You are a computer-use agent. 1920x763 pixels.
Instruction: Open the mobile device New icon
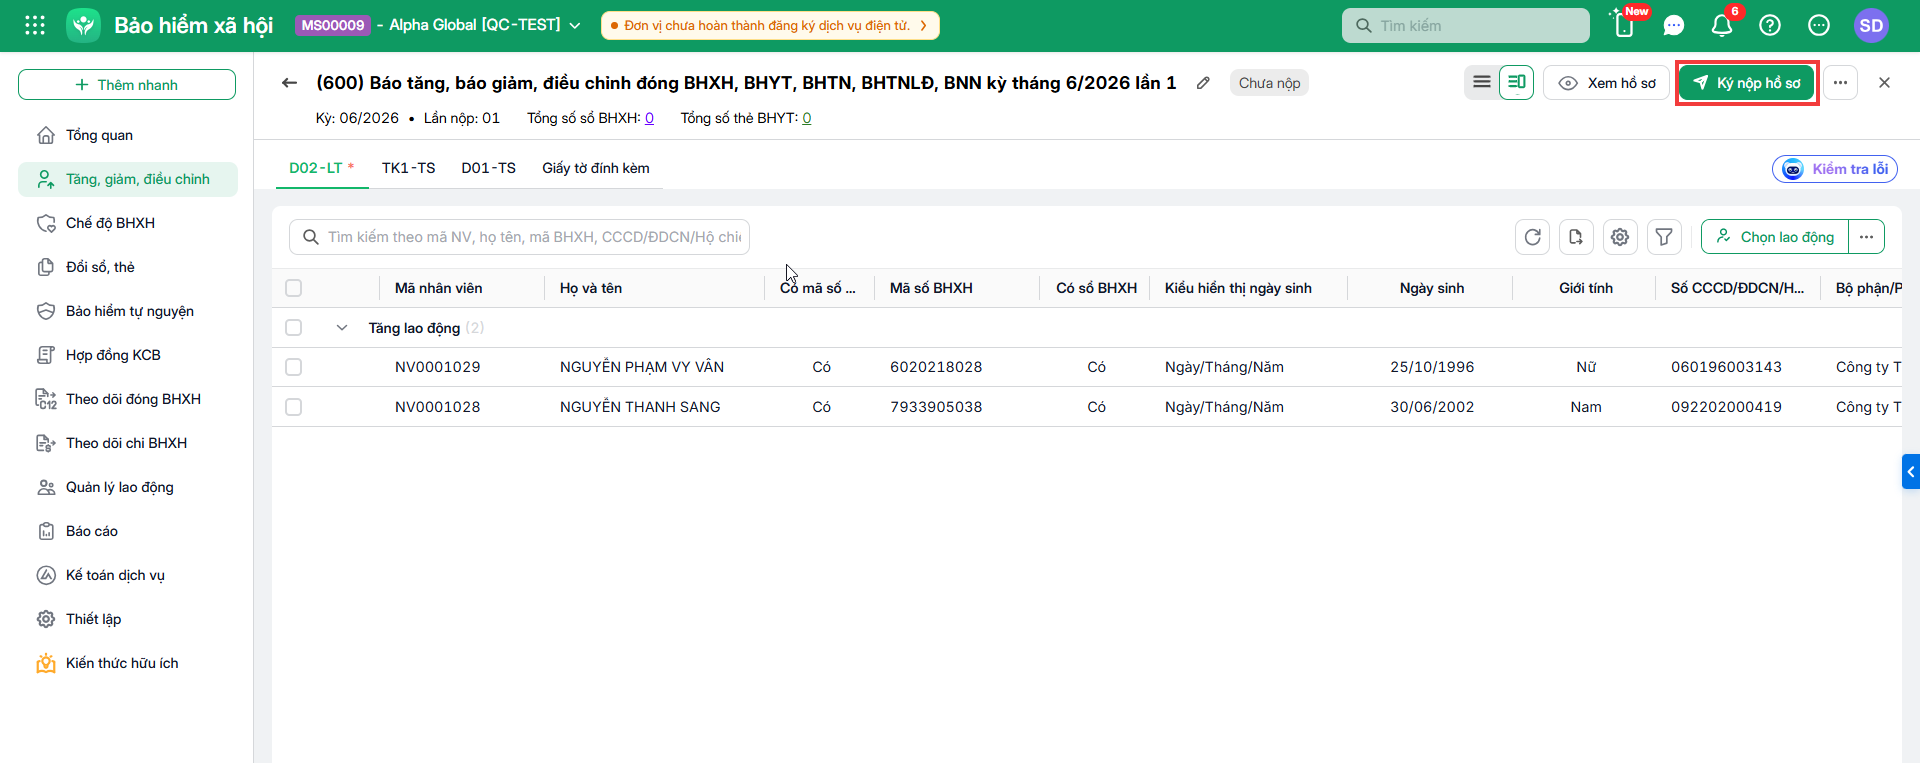1624,25
